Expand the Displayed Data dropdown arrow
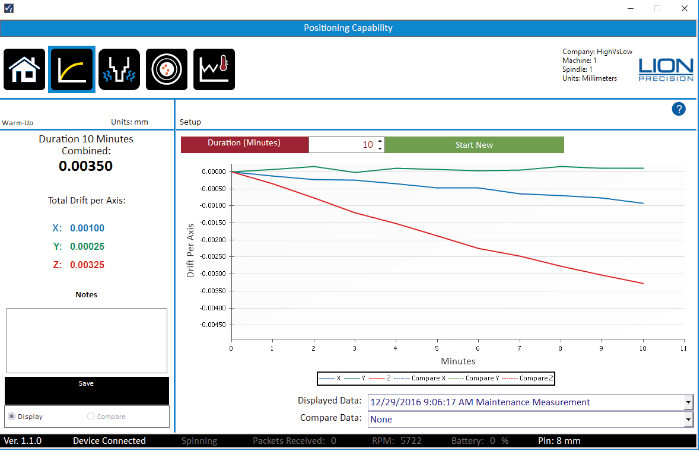Image resolution: width=700 pixels, height=451 pixels. coord(688,402)
